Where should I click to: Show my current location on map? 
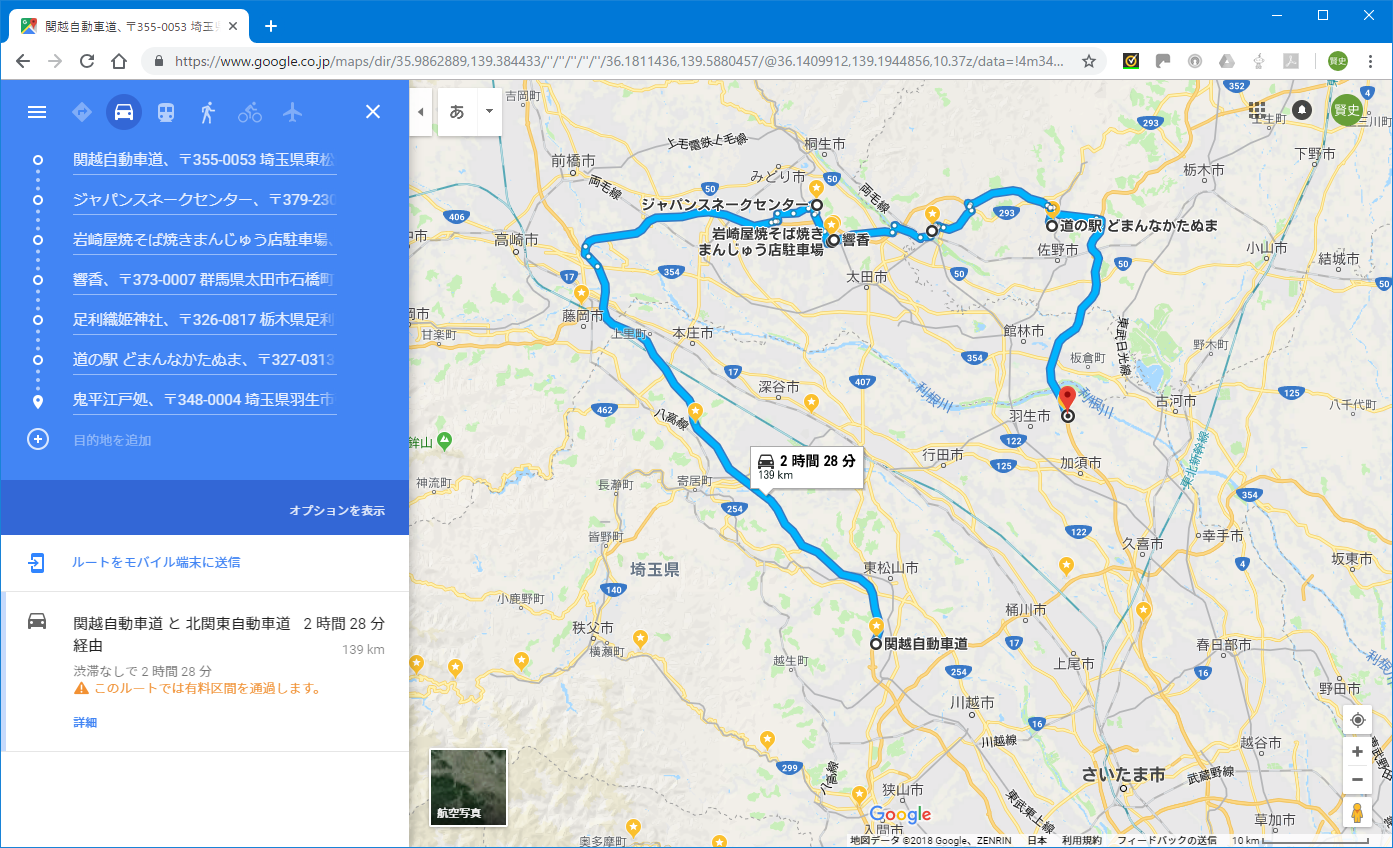point(1357,720)
